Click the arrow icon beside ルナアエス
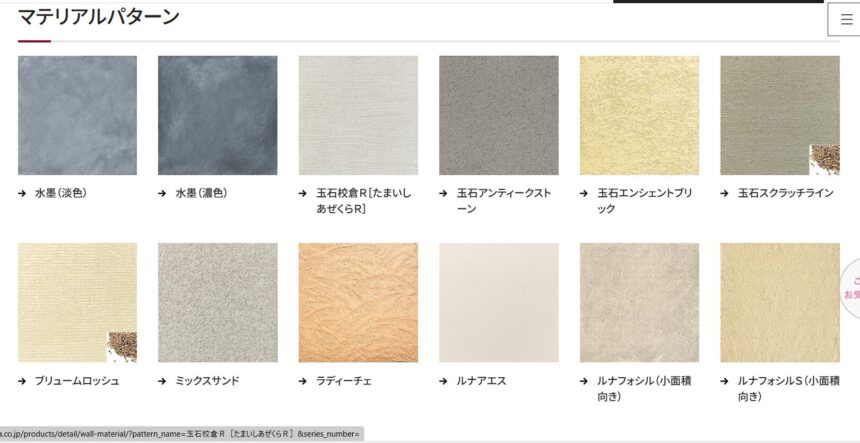 [x=443, y=380]
